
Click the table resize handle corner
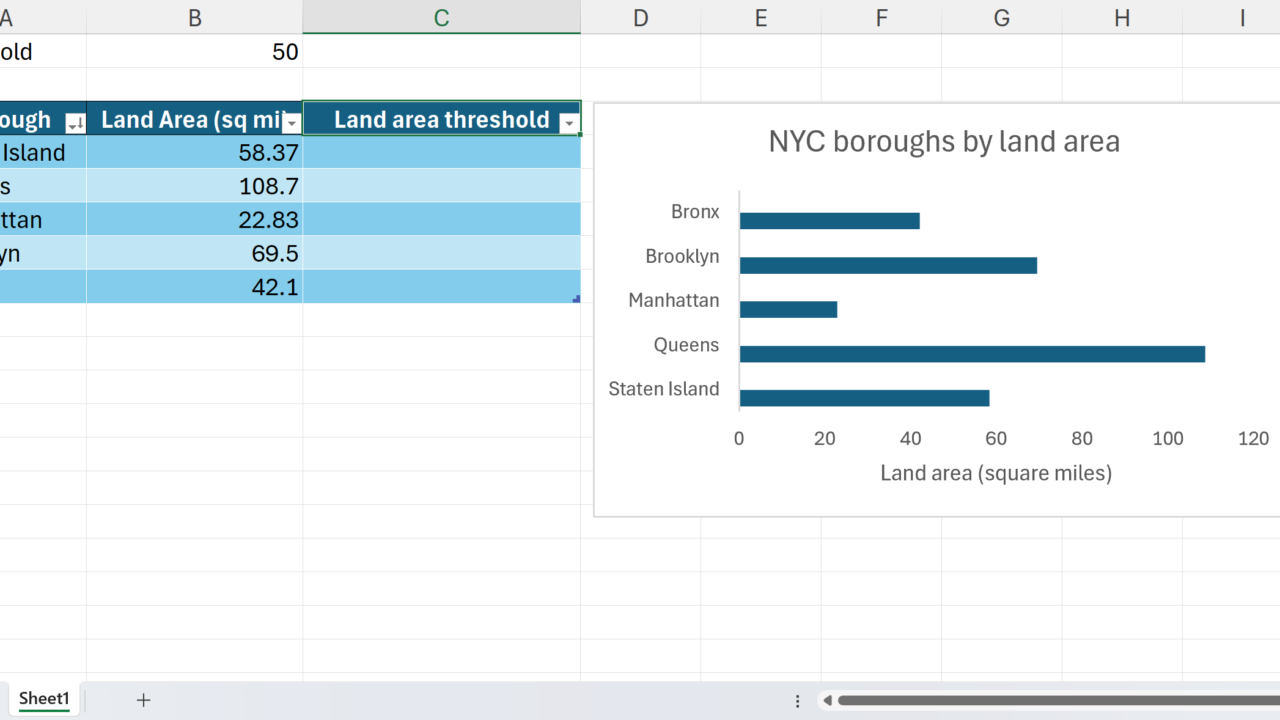pos(576,299)
